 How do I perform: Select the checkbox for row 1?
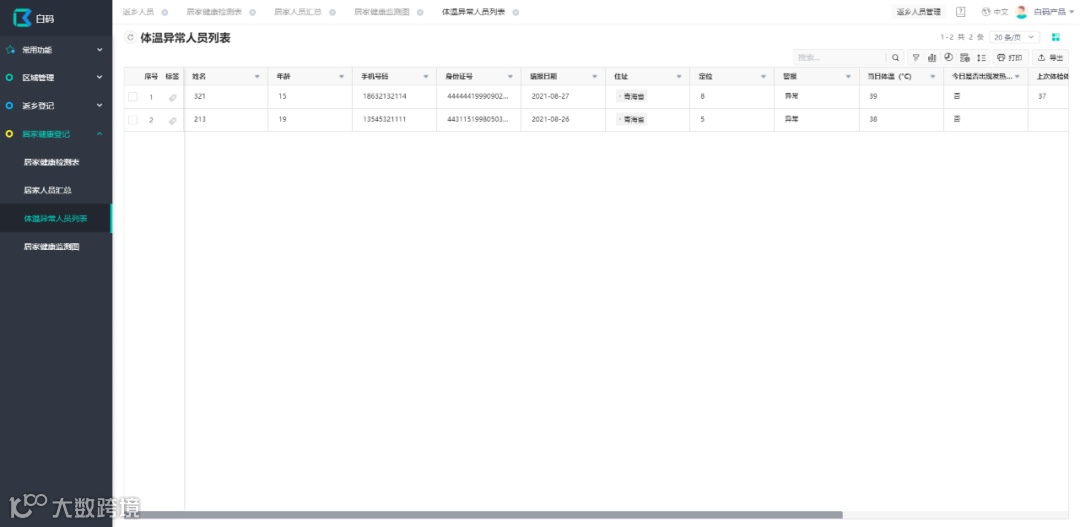click(133, 97)
